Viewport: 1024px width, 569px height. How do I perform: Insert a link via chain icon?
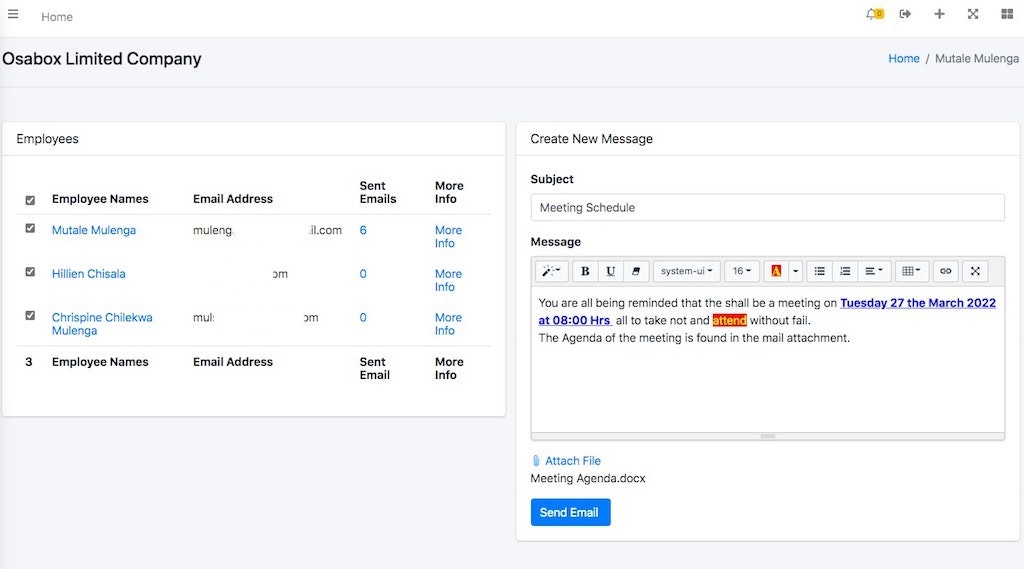click(946, 271)
